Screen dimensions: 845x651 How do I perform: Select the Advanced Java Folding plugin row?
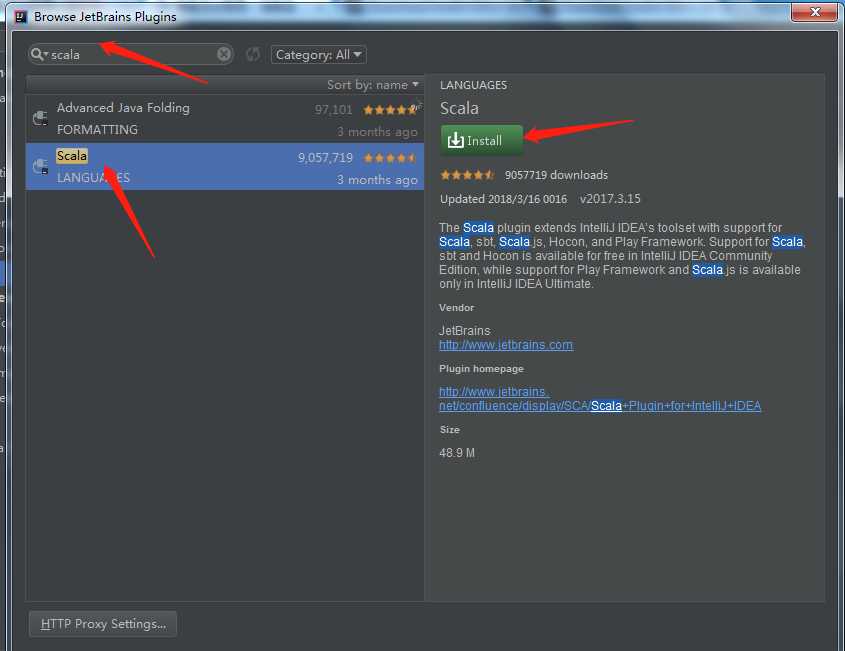click(x=225, y=119)
